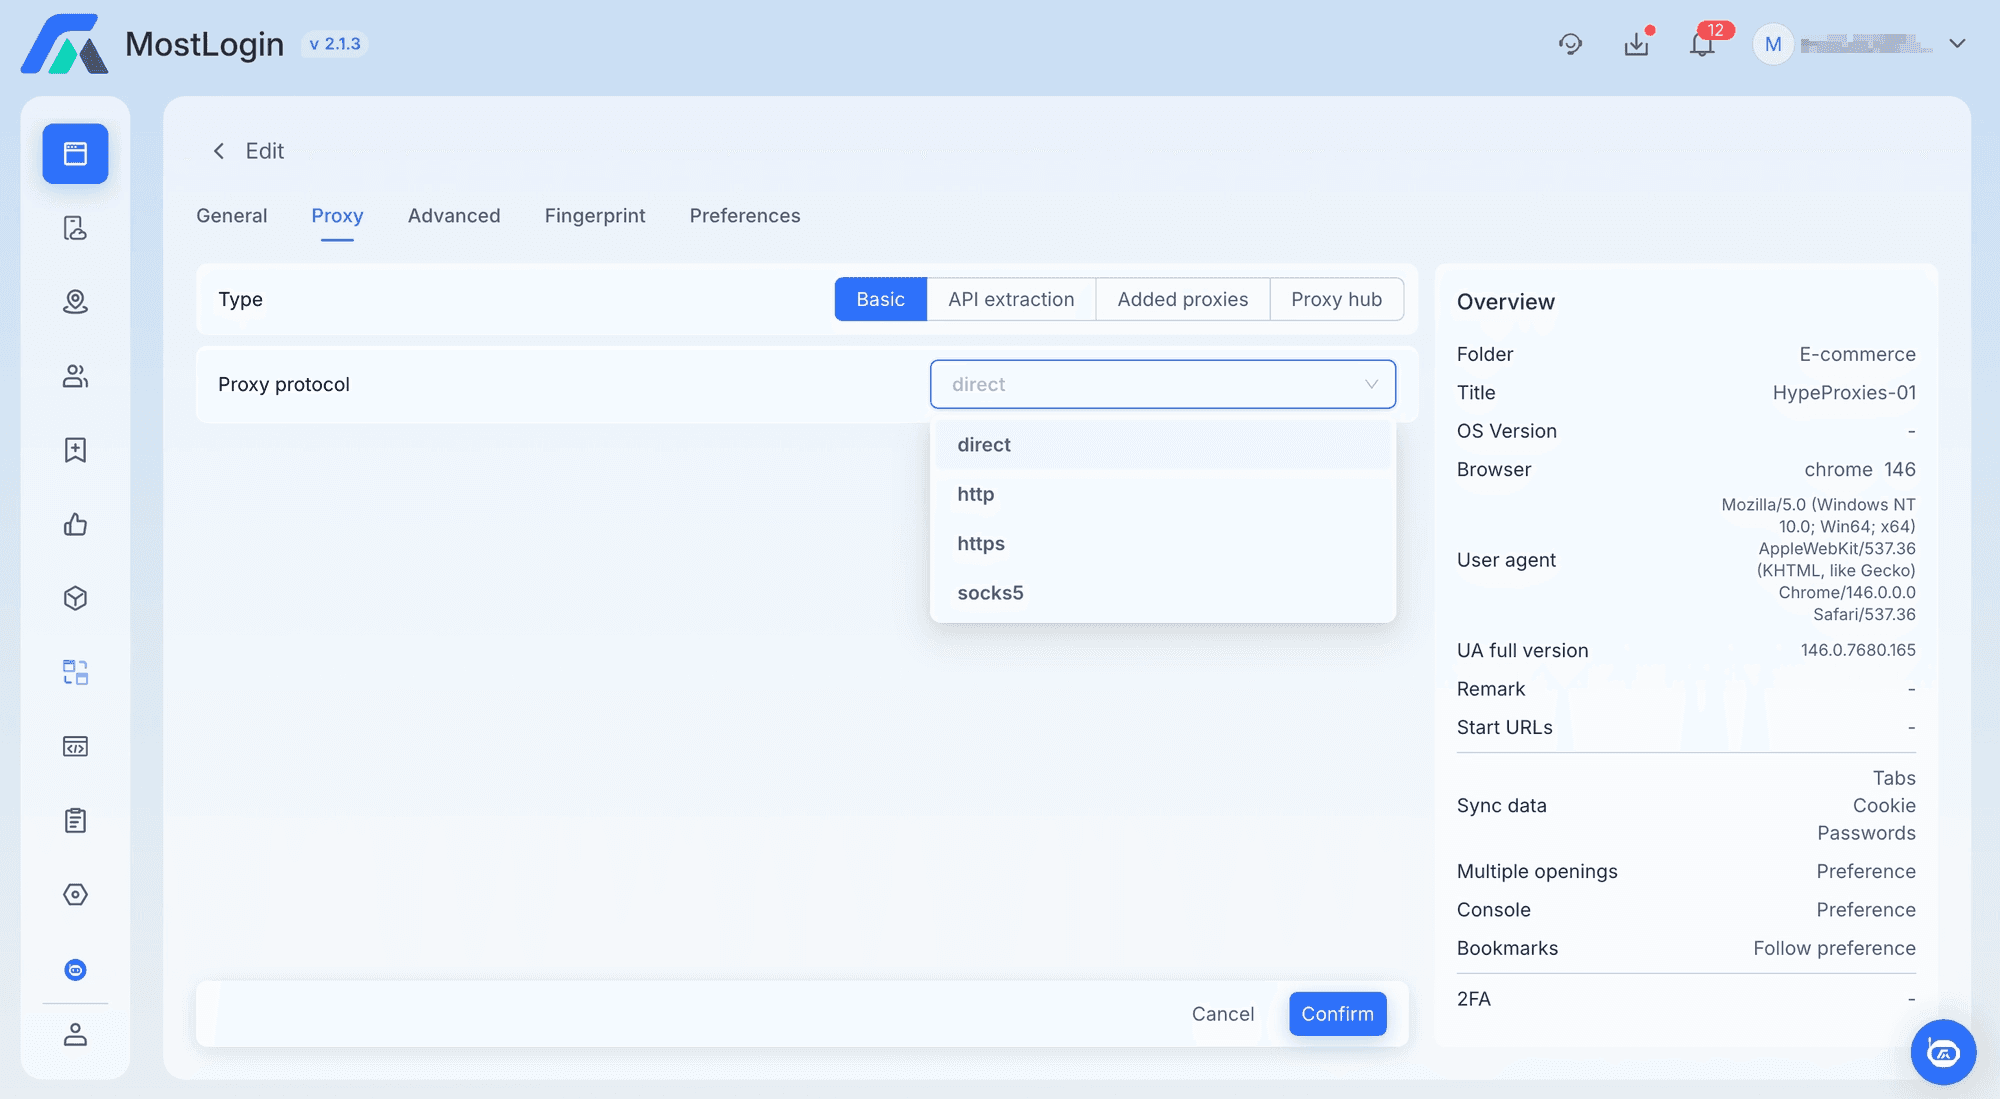Select Basic proxy type
Viewport: 2000px width, 1099px height.
coord(880,299)
